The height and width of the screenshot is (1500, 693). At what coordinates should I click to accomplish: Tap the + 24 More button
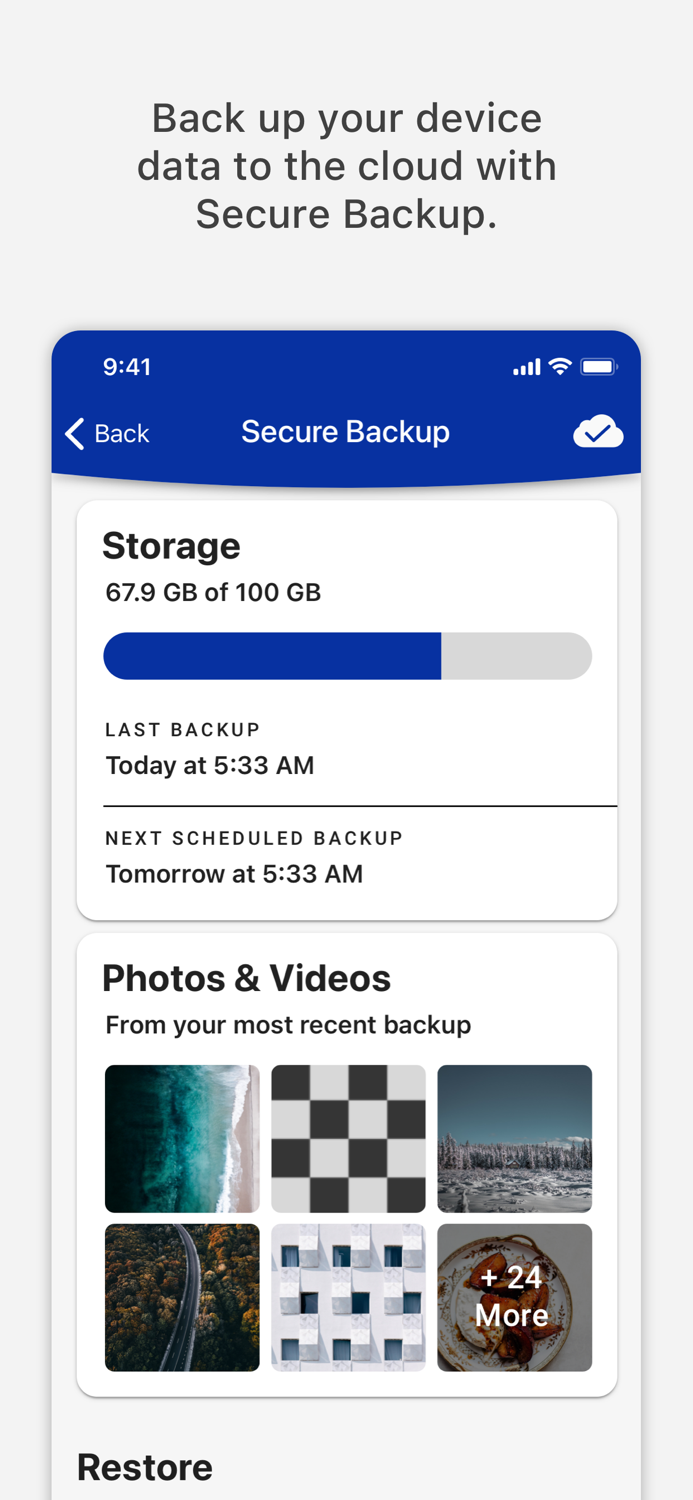[514, 1297]
